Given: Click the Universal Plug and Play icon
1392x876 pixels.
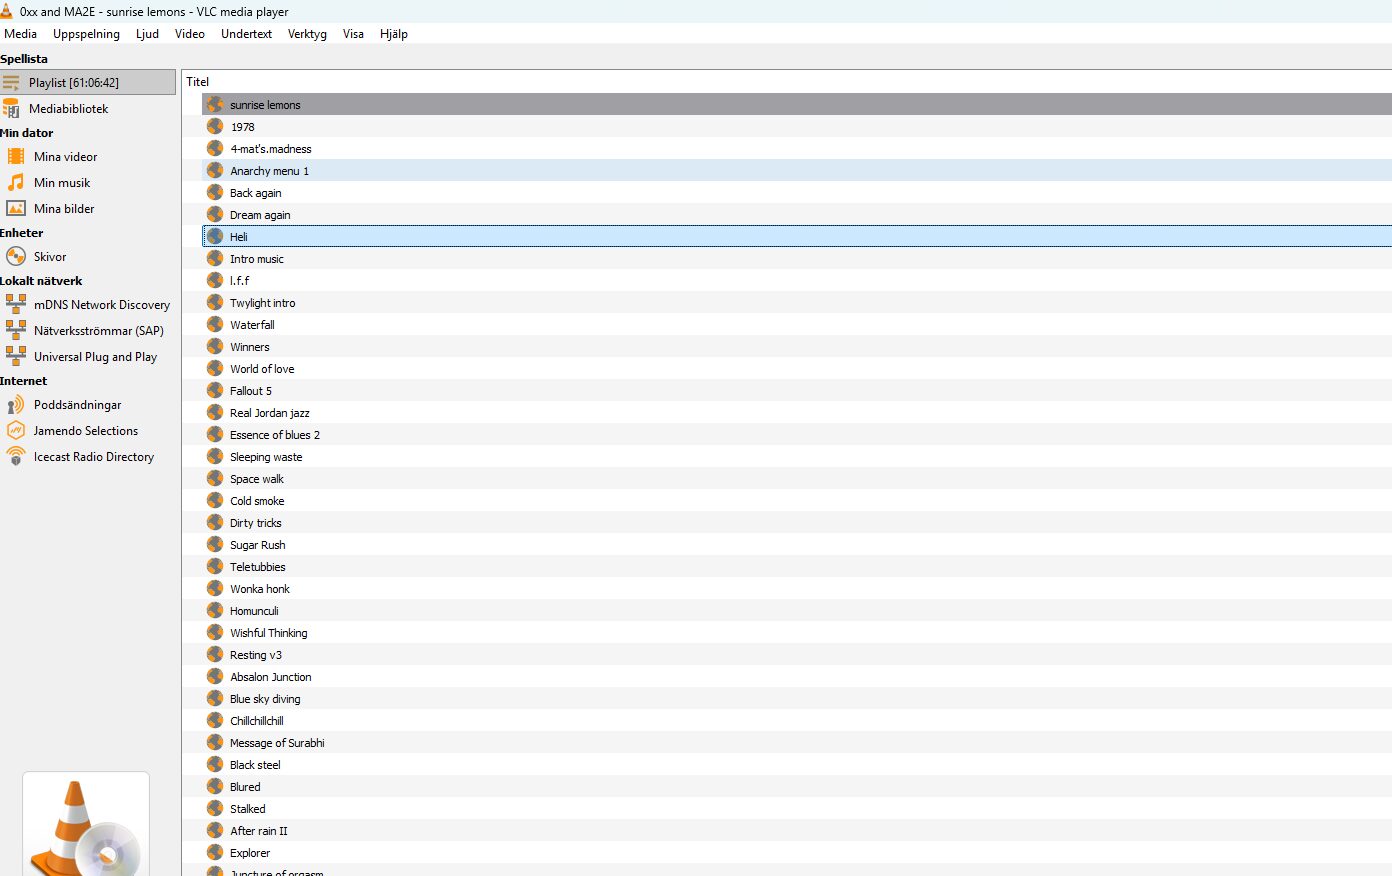Looking at the screenshot, I should [x=16, y=356].
